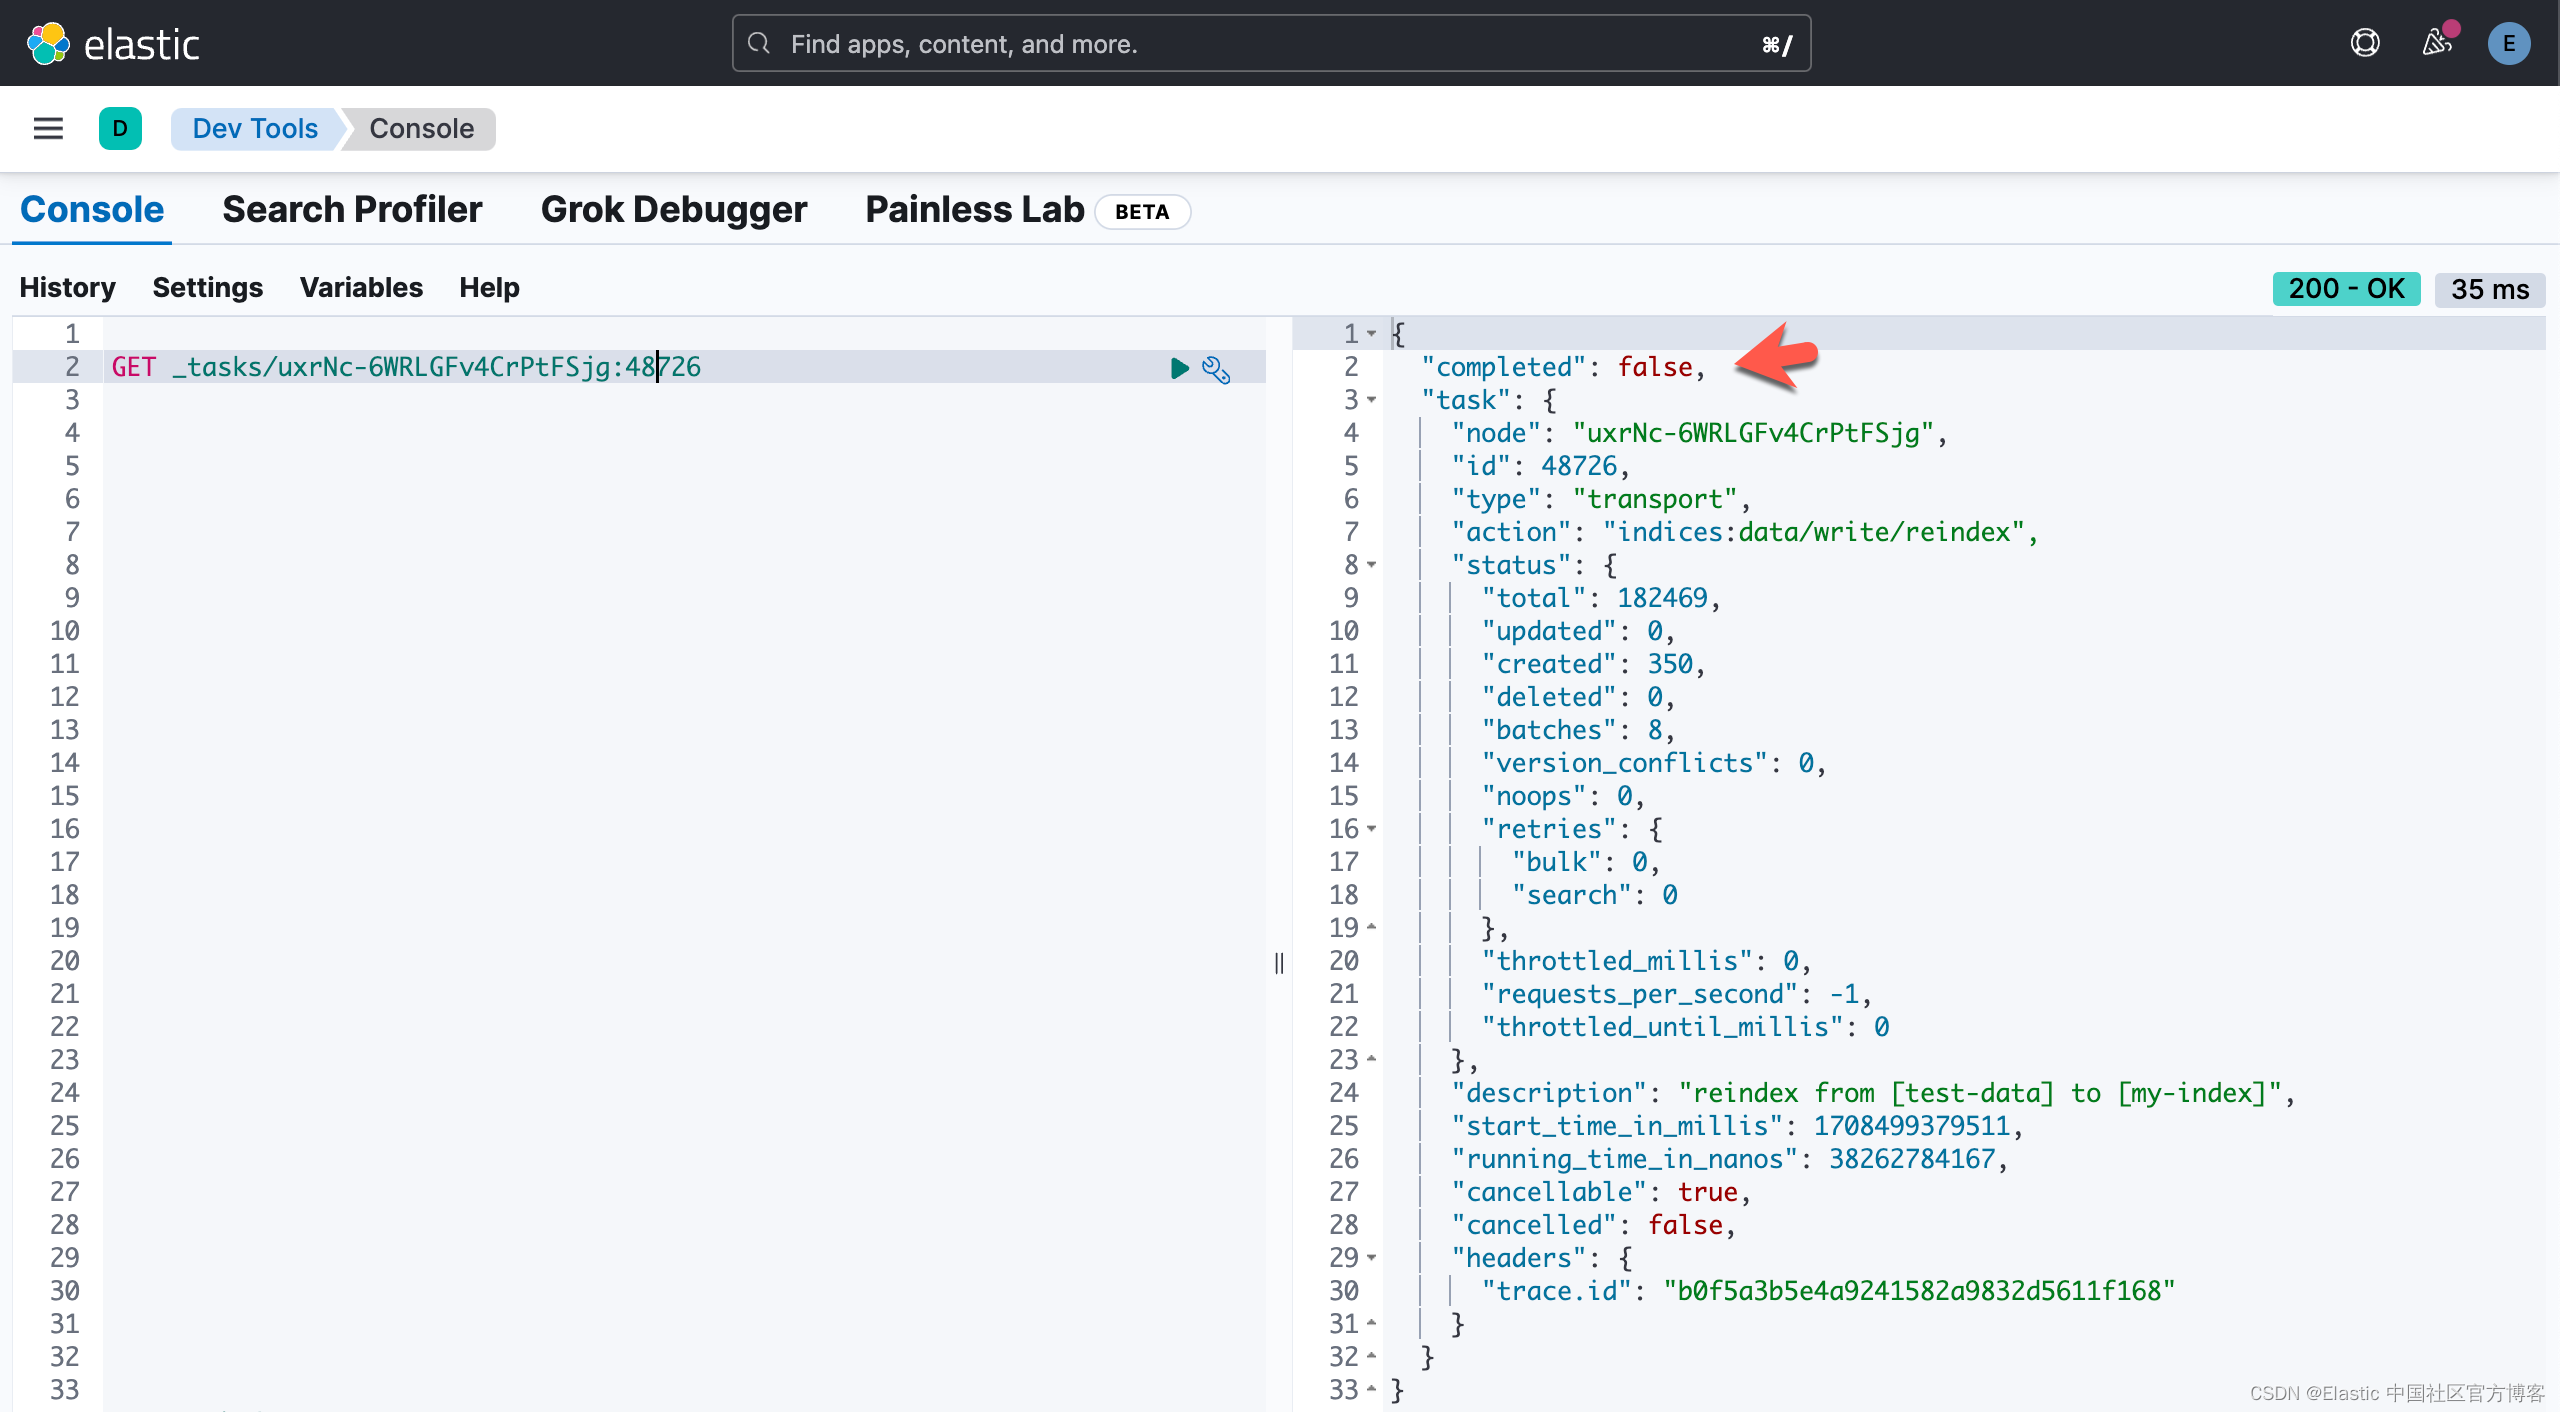Open the Grok Debugger tab
This screenshot has height=1412, width=2560.
[673, 209]
